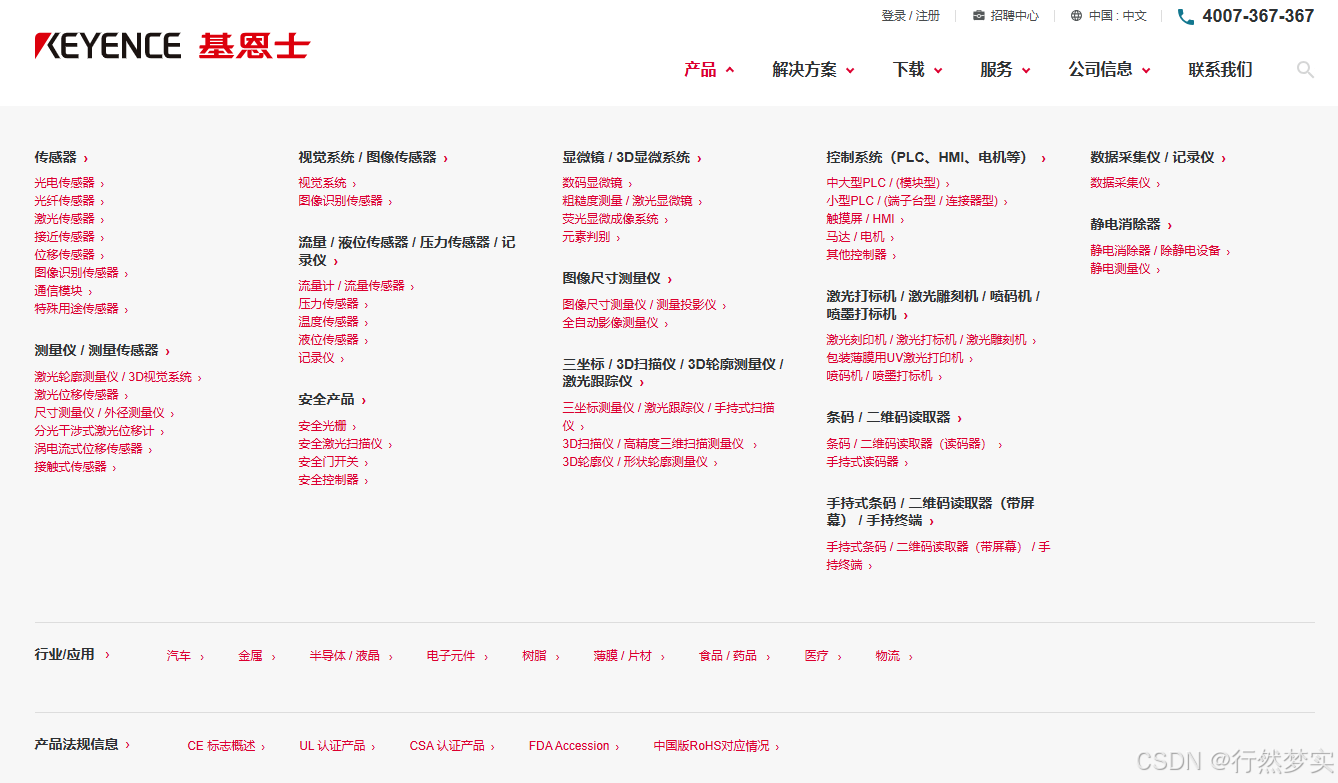This screenshot has height=783, width=1338.
Task: Open the 联系我们 menu item
Action: click(x=1220, y=69)
